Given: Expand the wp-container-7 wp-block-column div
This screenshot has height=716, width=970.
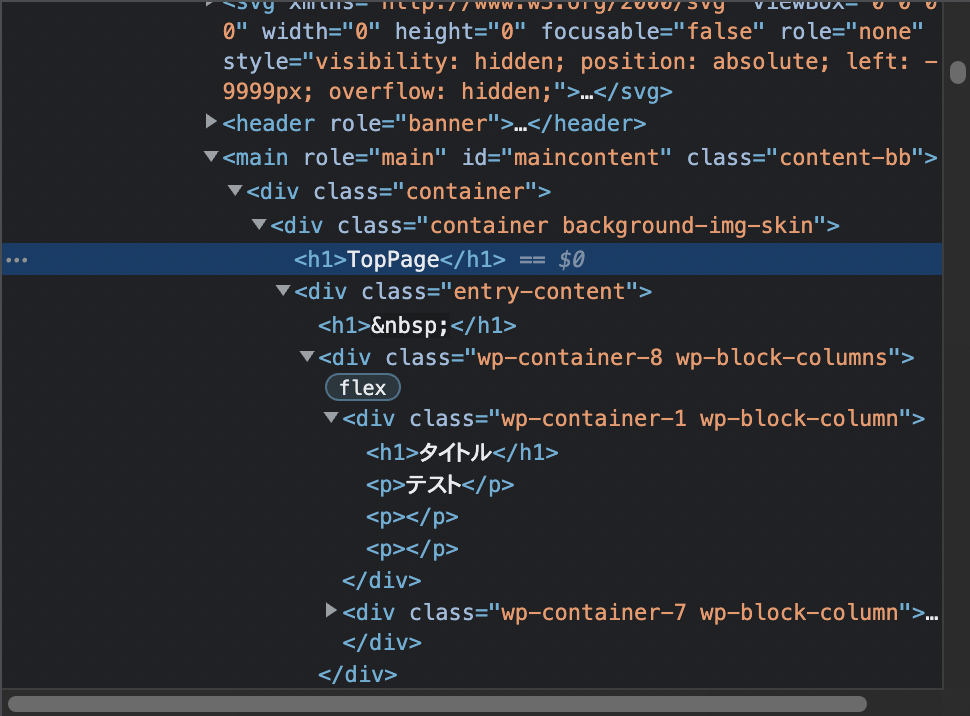Looking at the screenshot, I should (x=330, y=611).
